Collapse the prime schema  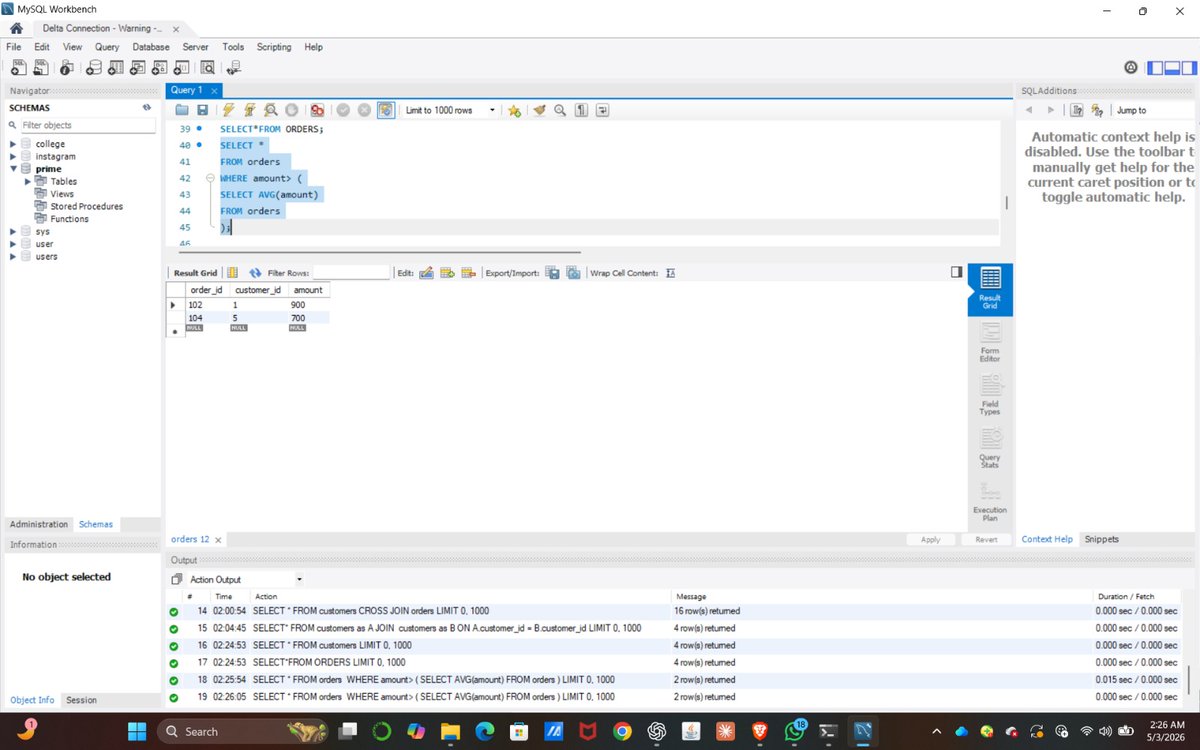coord(13,169)
